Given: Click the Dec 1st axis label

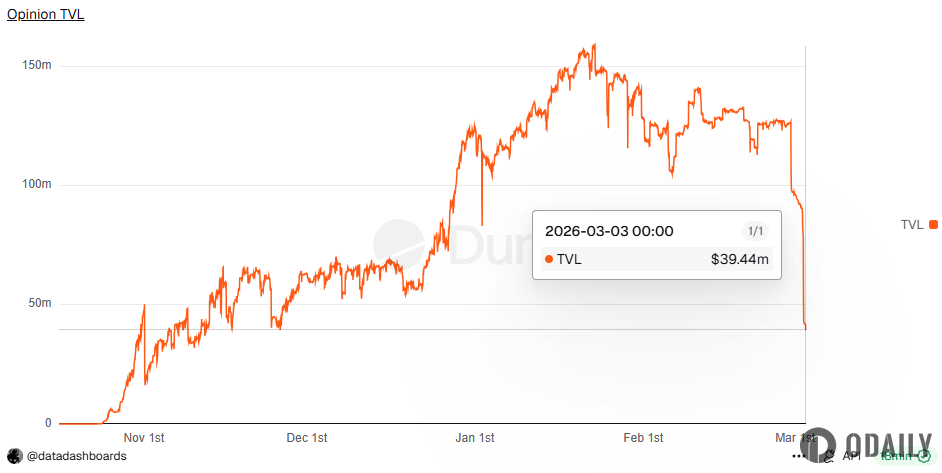Looking at the screenshot, I should tap(307, 438).
